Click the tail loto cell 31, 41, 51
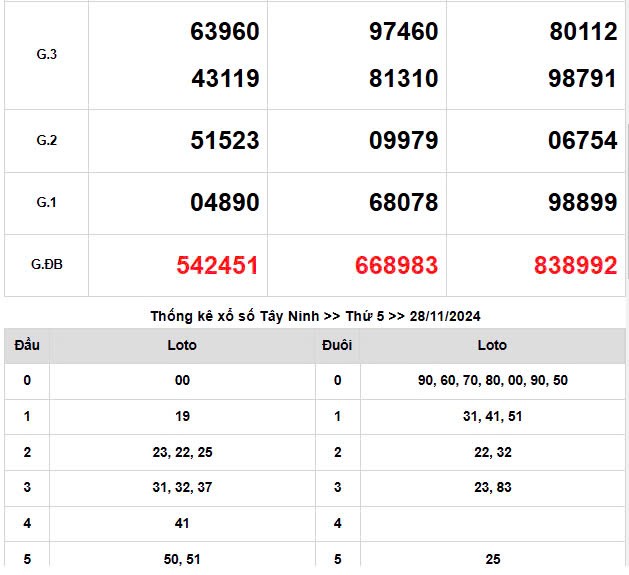629x575 pixels. tap(492, 416)
